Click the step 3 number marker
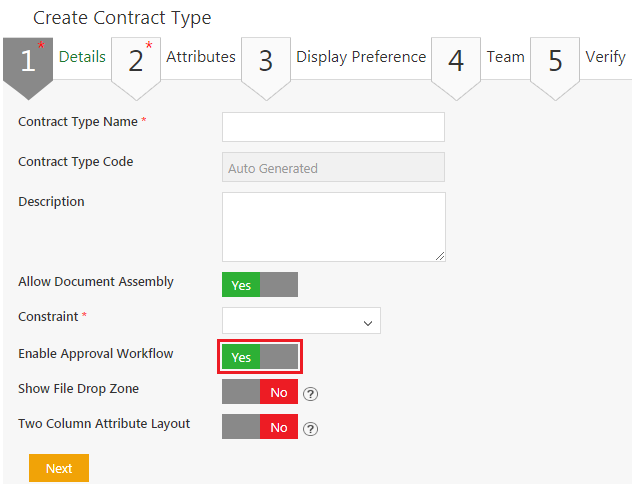The height and width of the screenshot is (493, 632). 265,62
